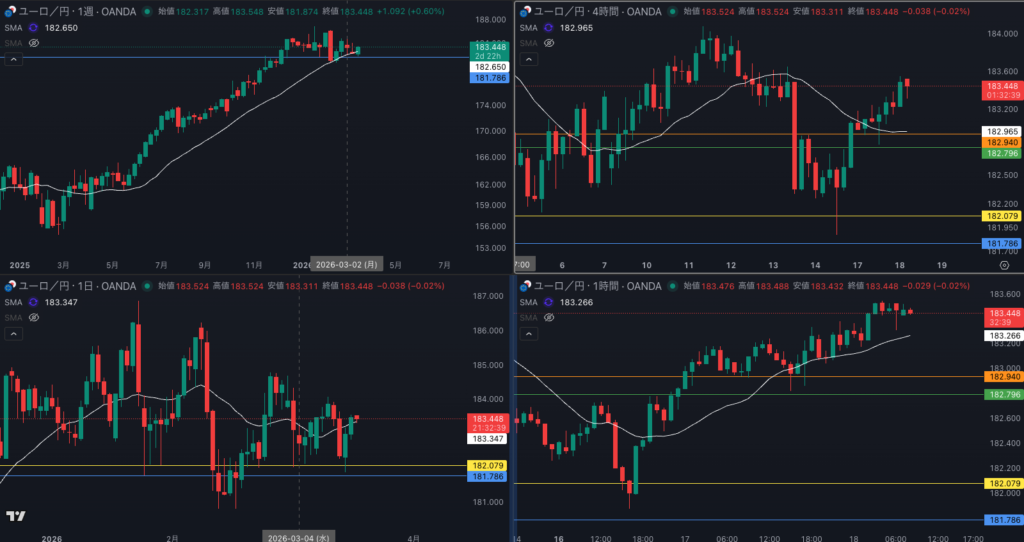The image size is (1024, 542).
Task: Click the SMA spinner icon beside 183.266
Action: click(x=548, y=302)
